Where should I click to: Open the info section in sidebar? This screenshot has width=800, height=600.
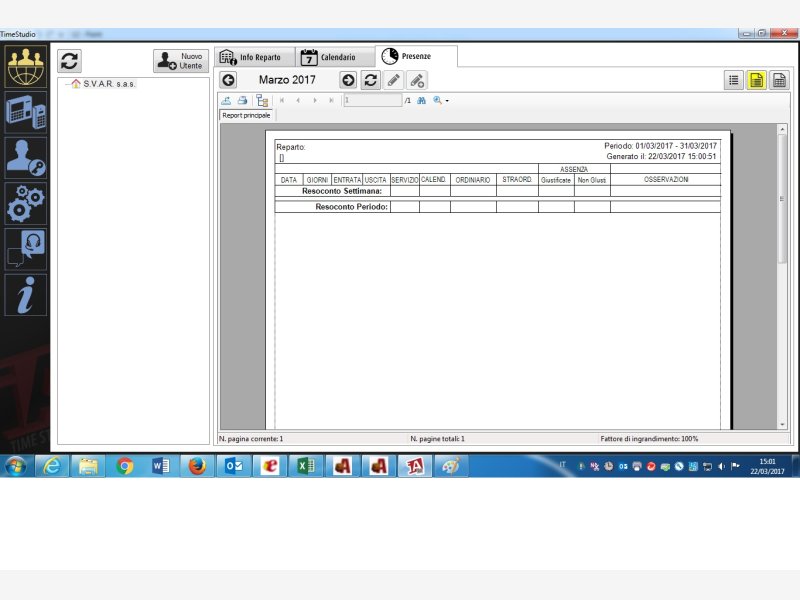(x=25, y=294)
